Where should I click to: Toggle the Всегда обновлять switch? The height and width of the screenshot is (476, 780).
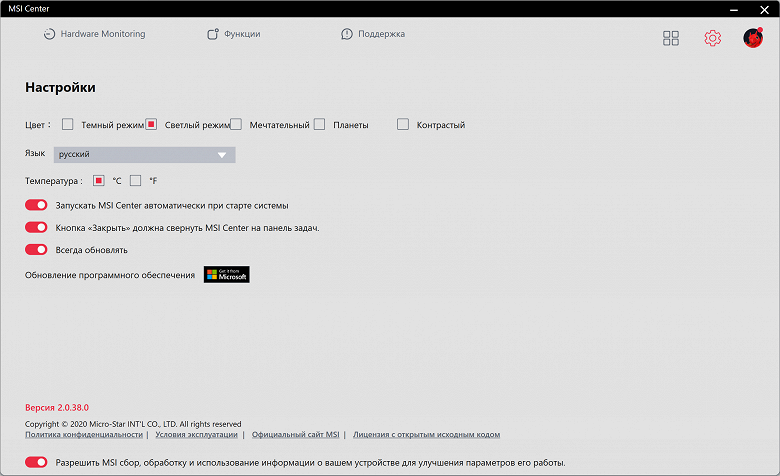click(x=36, y=249)
